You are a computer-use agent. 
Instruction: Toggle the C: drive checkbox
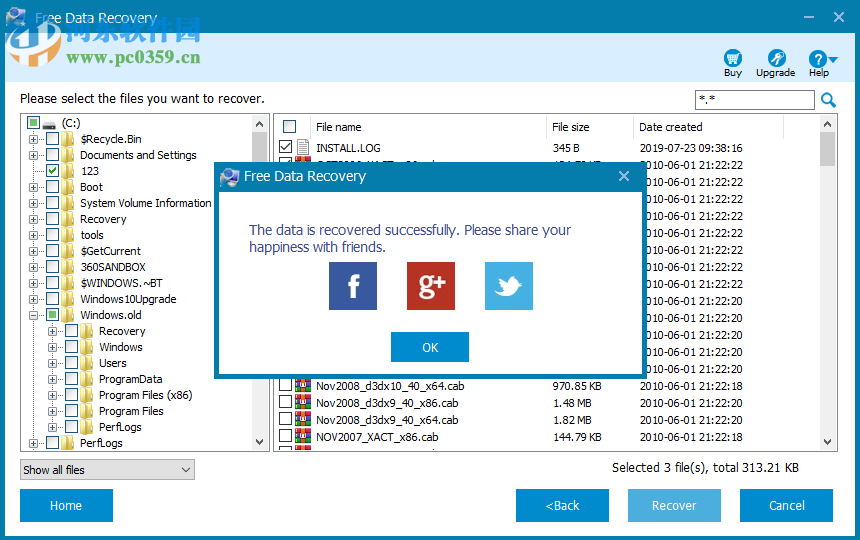point(33,122)
